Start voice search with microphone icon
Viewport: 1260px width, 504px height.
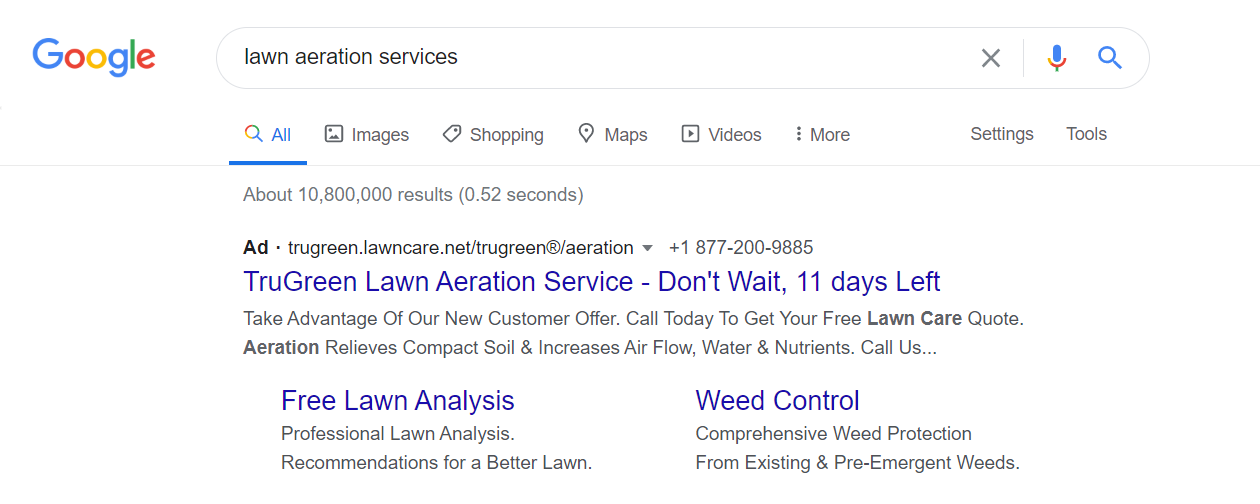(1057, 58)
